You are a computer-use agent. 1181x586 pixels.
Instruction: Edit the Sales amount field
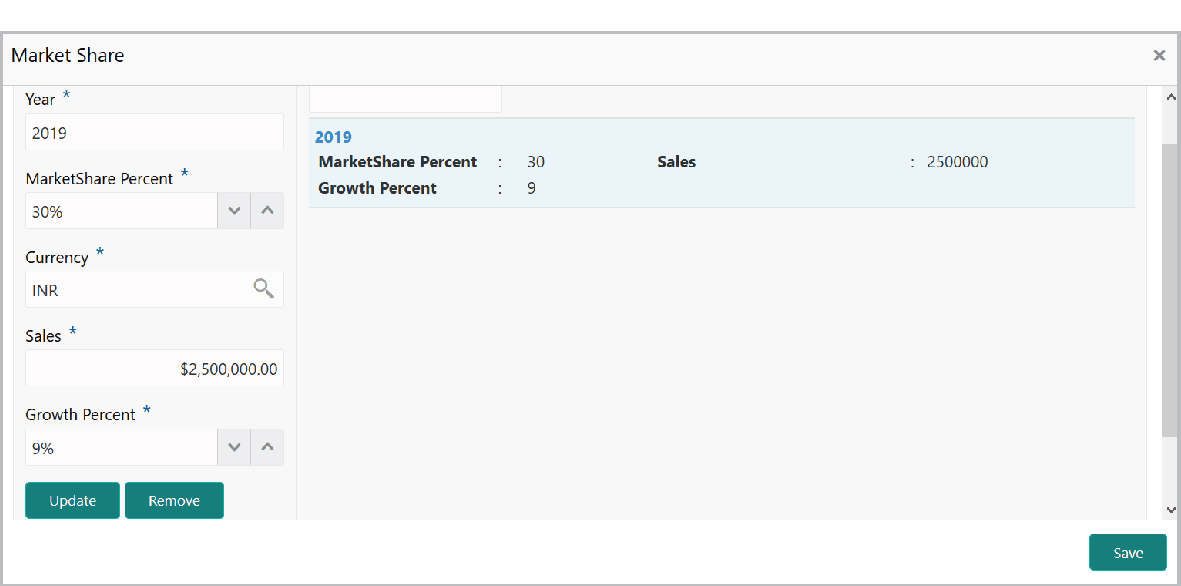[154, 368]
